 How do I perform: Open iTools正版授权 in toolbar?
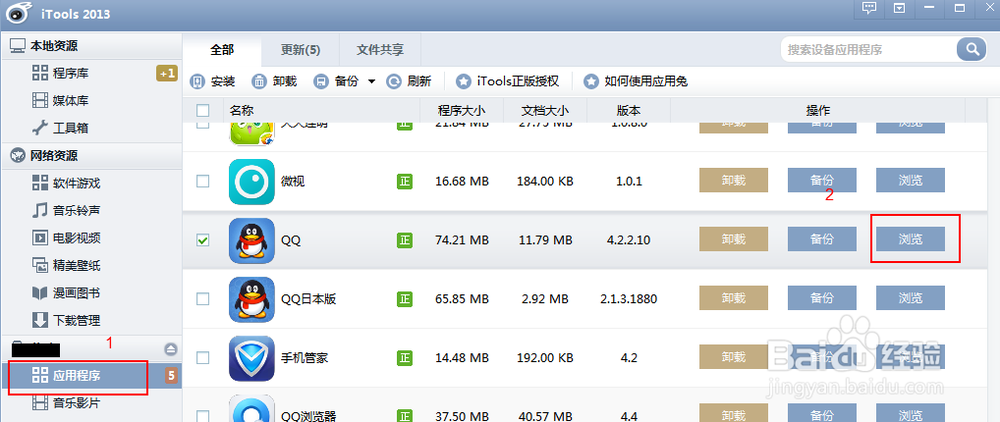point(508,82)
